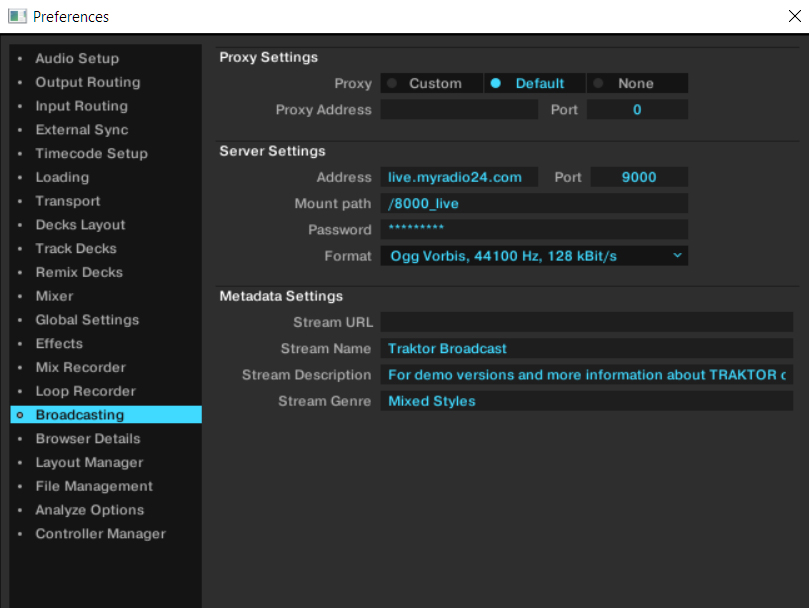
Task: Switch to Mix Recorder settings
Action: 80,367
